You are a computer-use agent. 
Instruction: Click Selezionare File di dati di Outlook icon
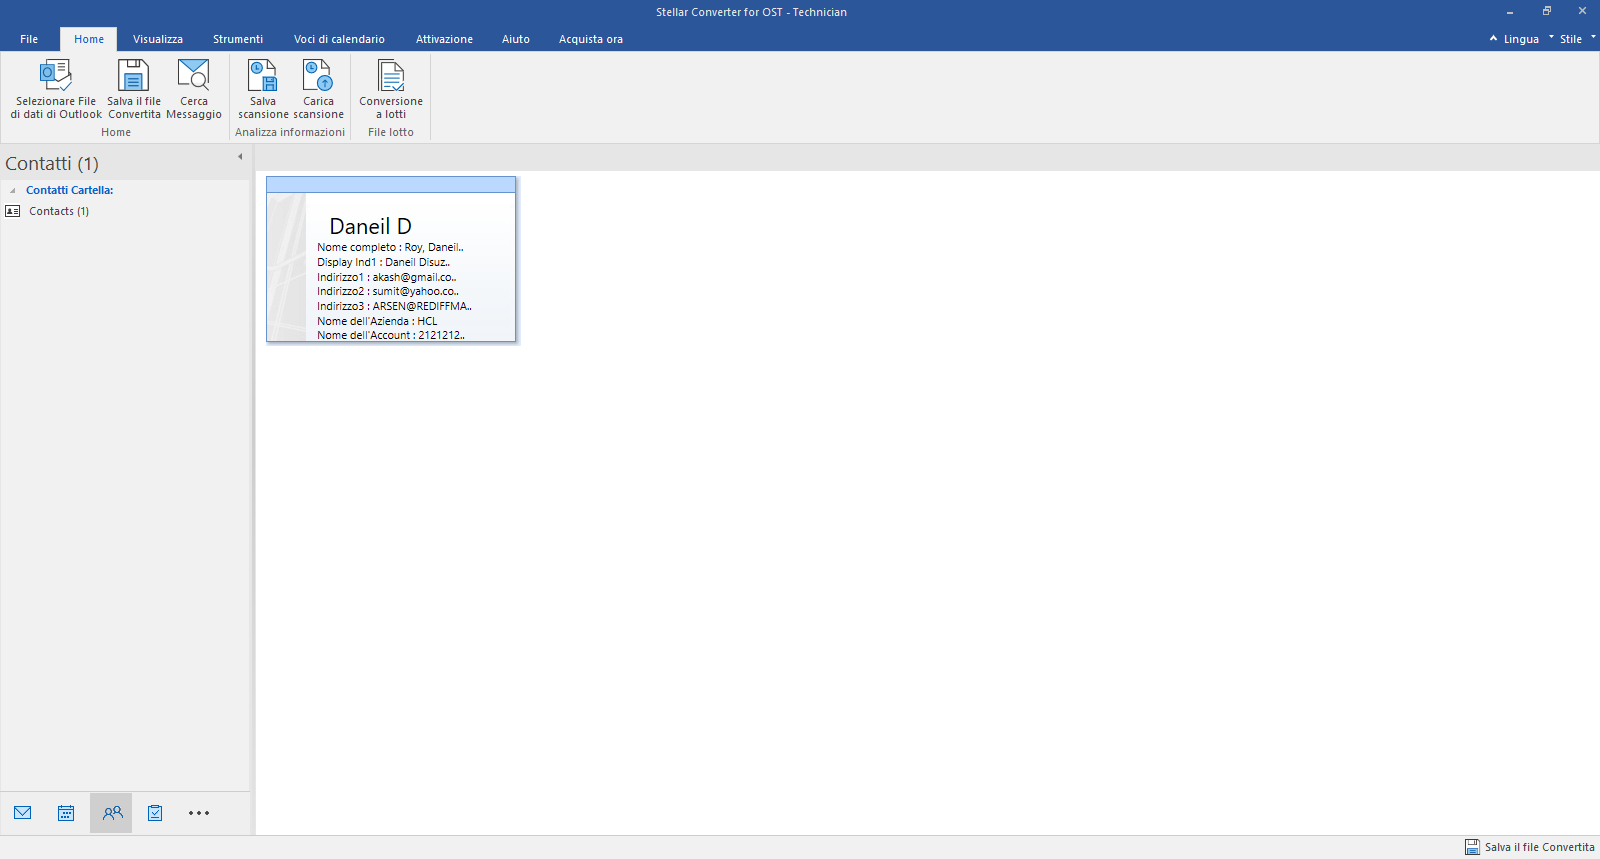pyautogui.click(x=56, y=75)
